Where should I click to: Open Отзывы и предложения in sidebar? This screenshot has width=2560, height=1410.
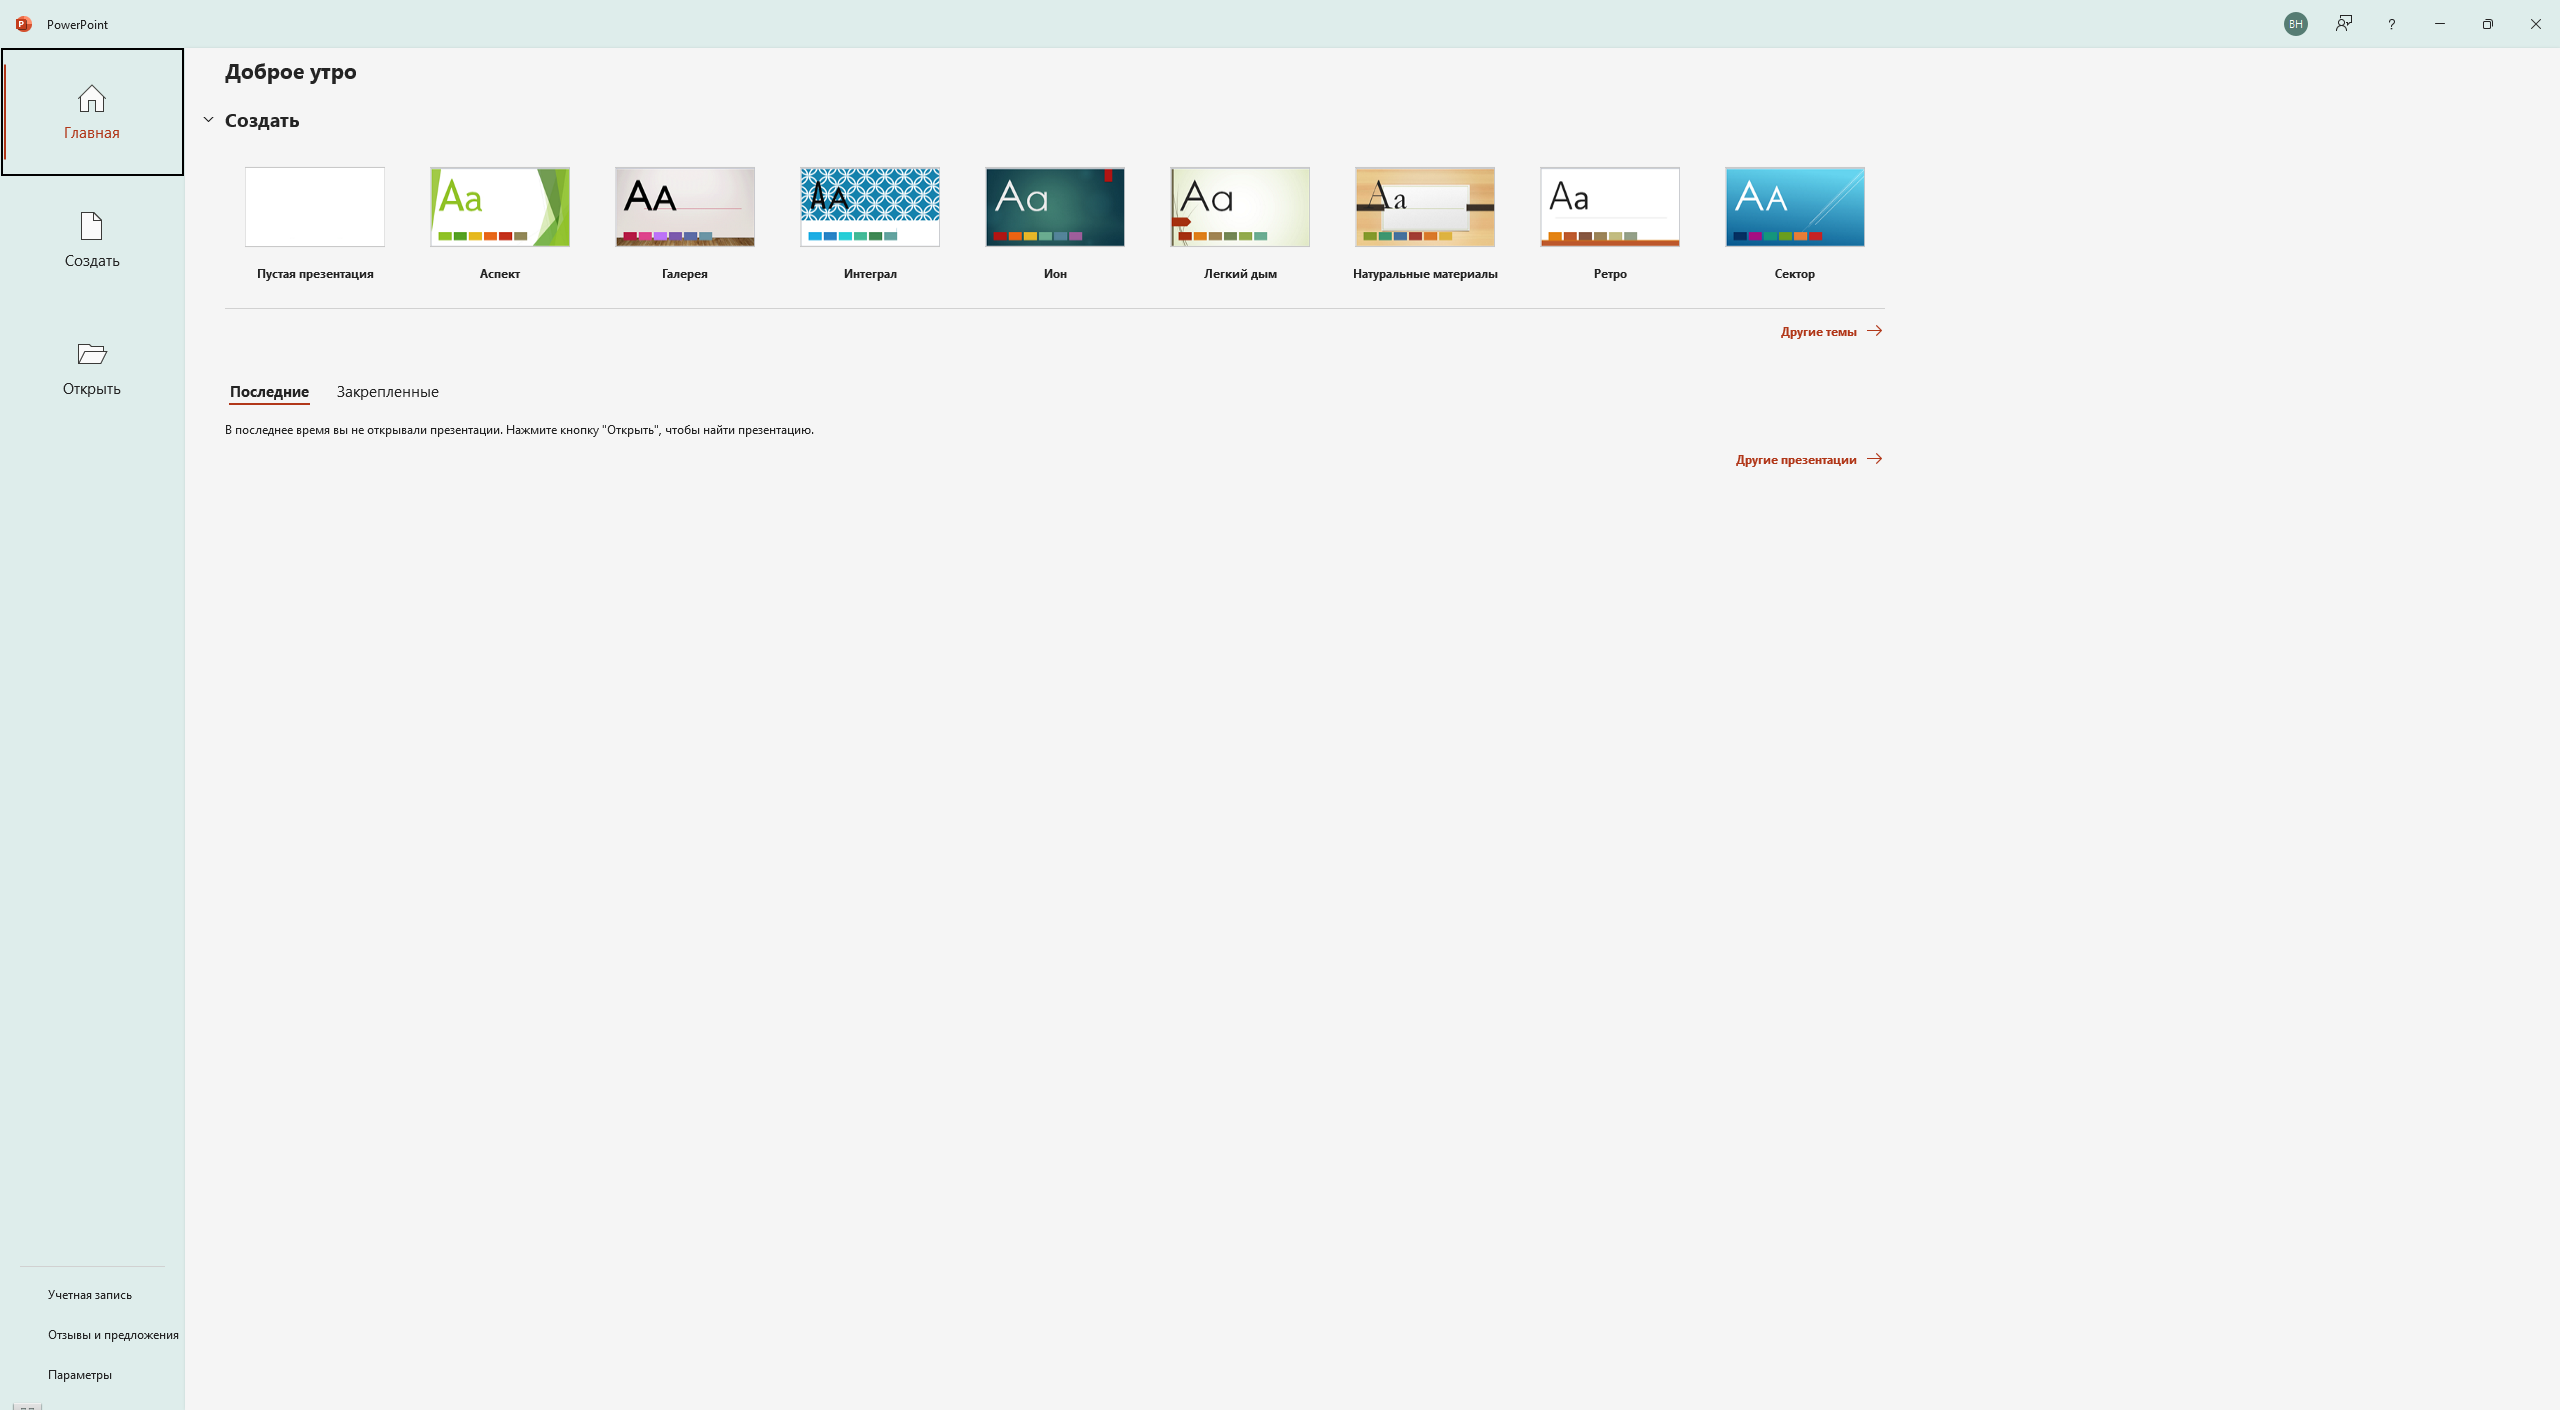[x=113, y=1335]
